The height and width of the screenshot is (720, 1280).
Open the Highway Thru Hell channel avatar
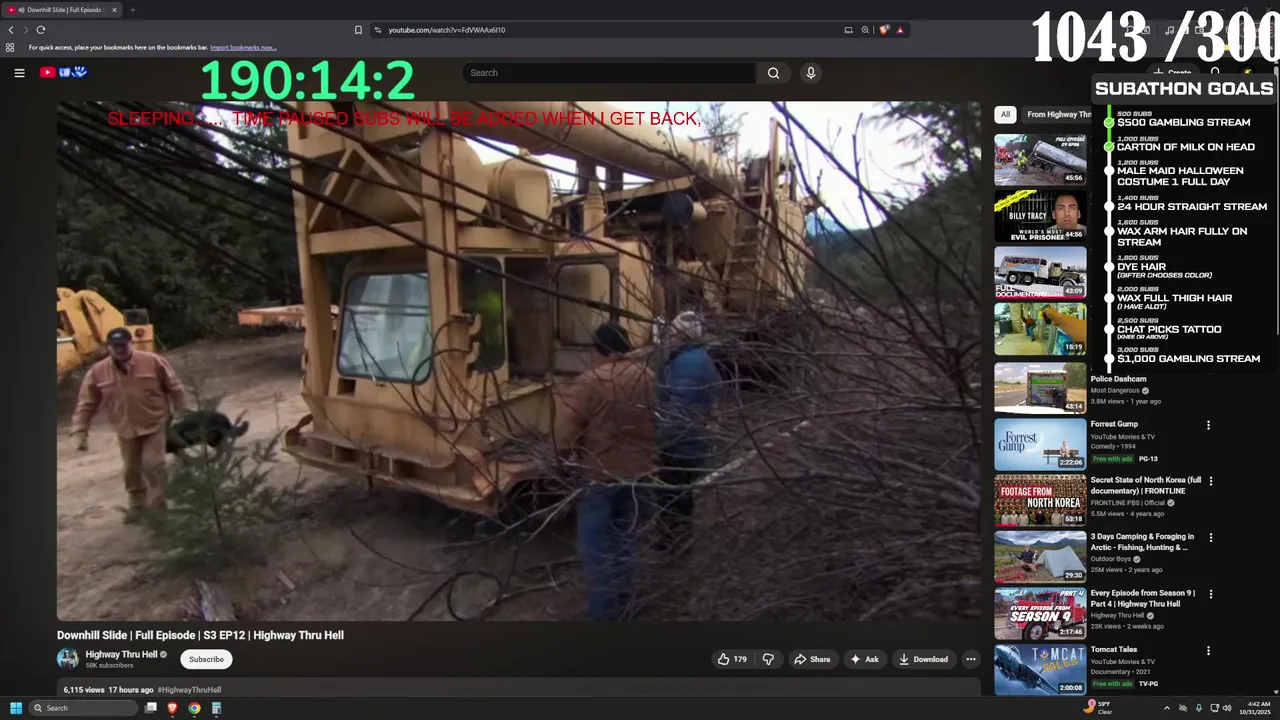point(67,658)
